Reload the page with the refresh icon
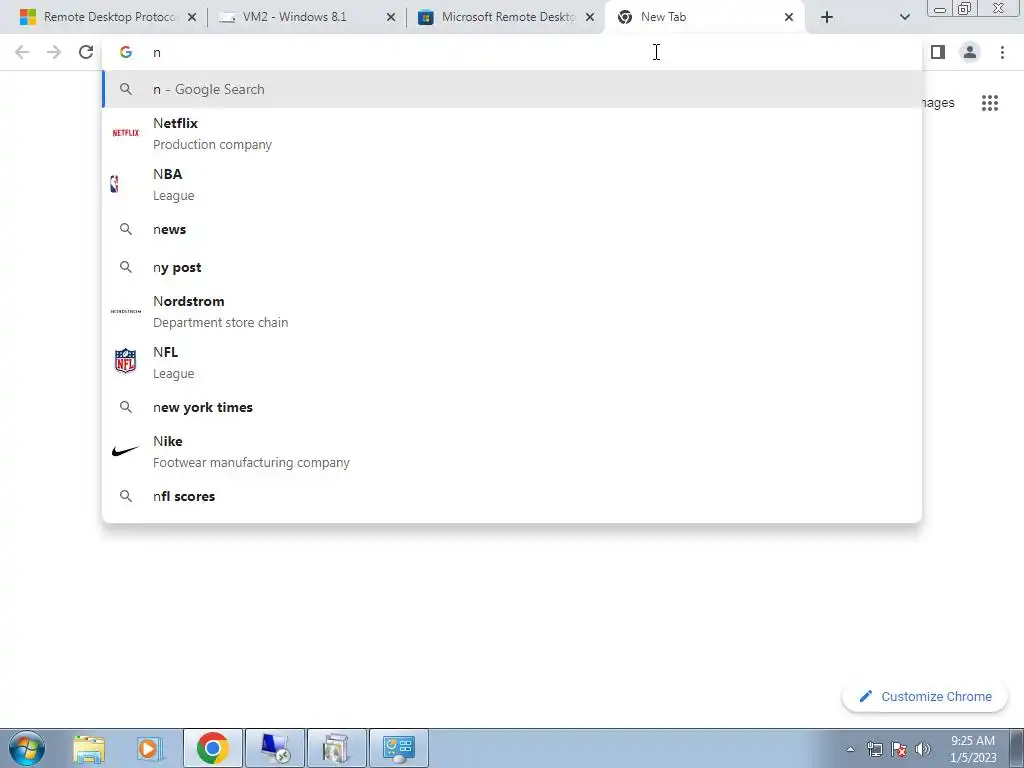The width and height of the screenshot is (1024, 768). (x=86, y=52)
